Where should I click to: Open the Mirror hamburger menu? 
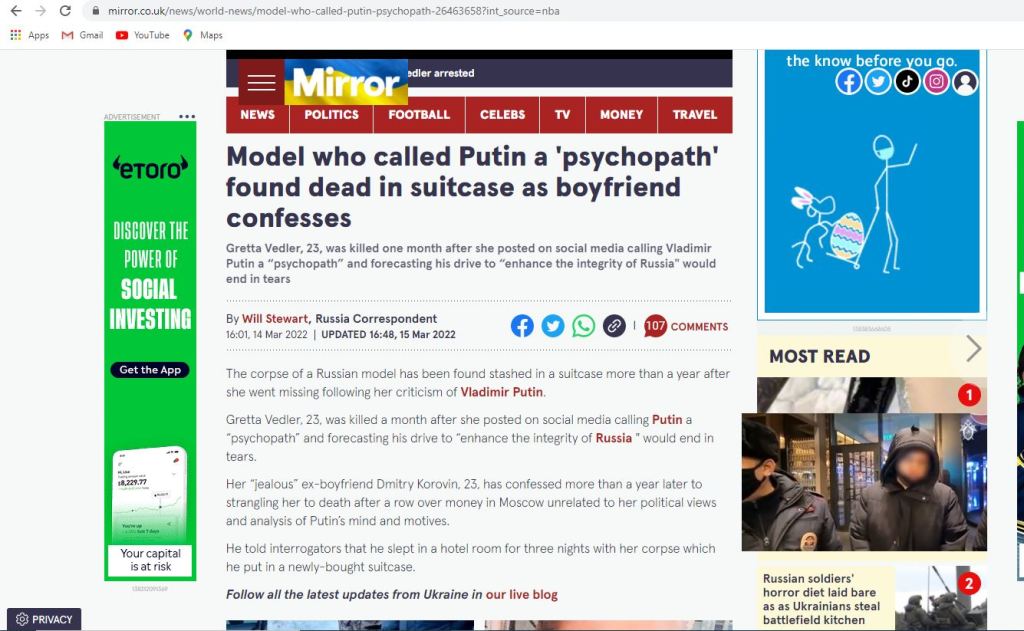(x=261, y=82)
